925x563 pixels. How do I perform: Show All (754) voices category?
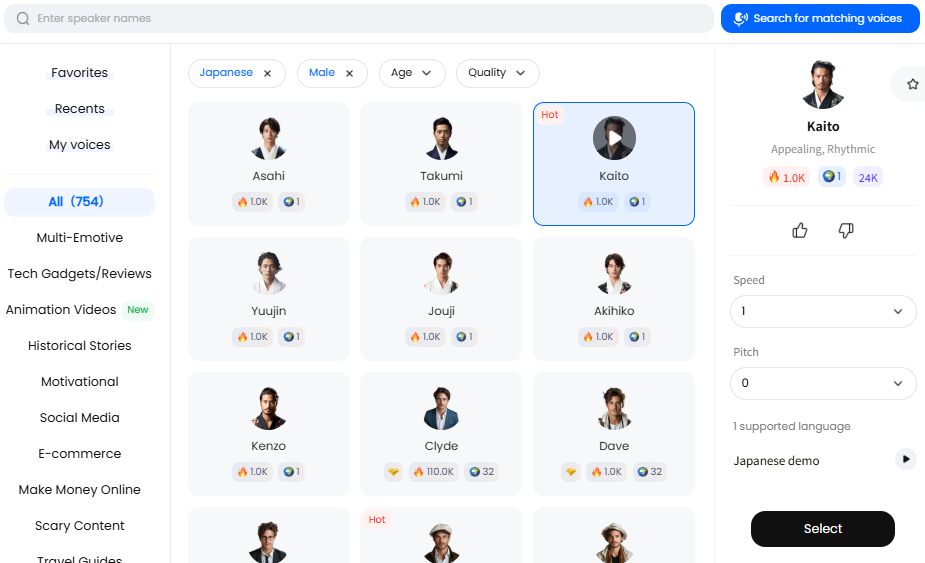80,202
